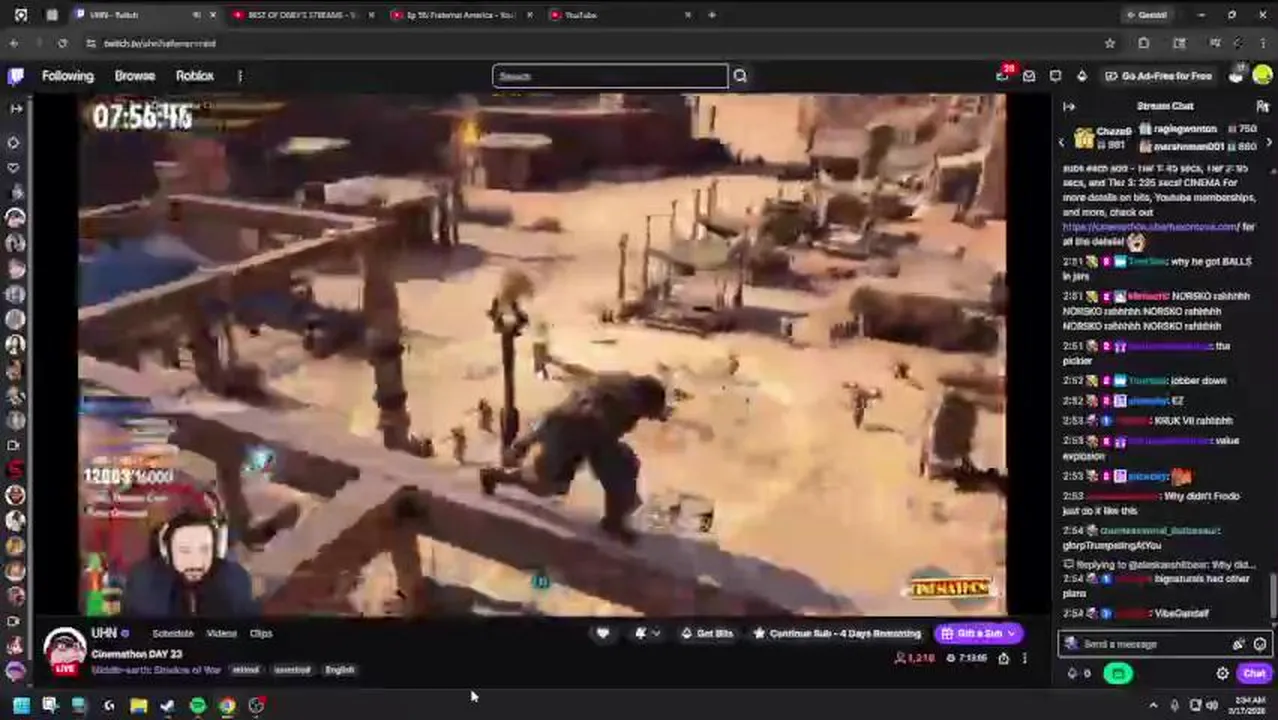Open Spotify from the taskbar
The width and height of the screenshot is (1278, 720).
(198, 706)
